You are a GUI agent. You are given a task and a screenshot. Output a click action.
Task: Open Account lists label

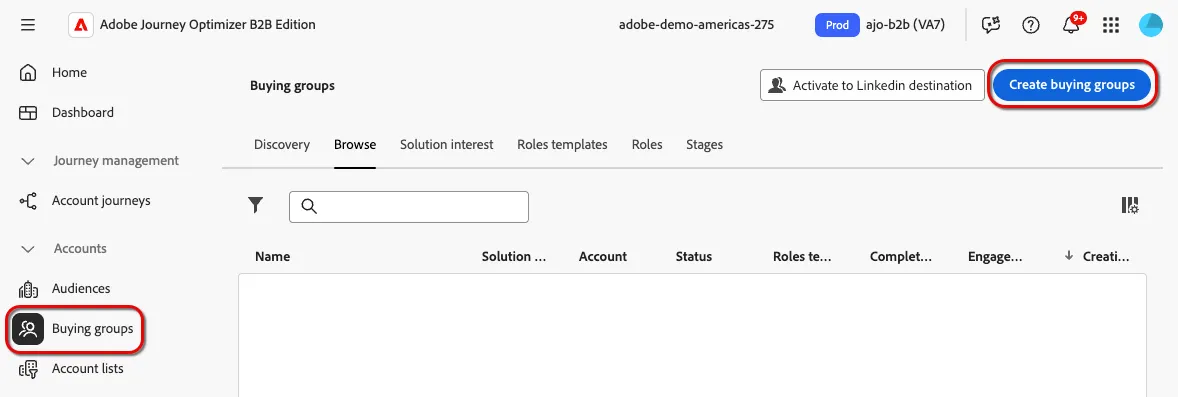coord(88,368)
